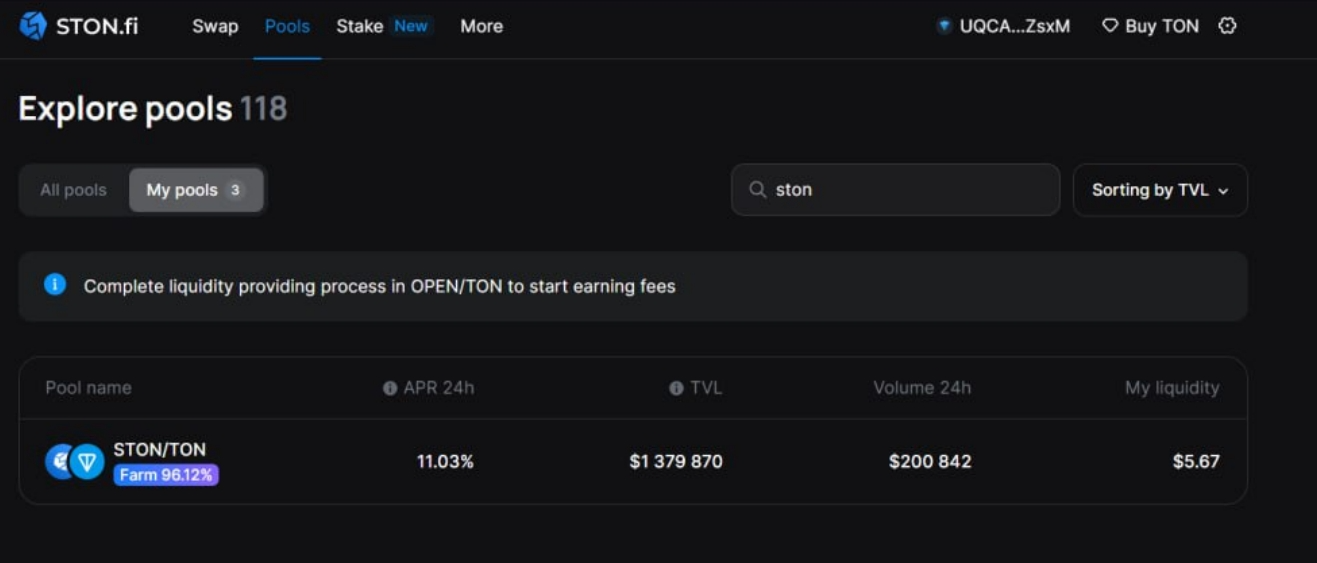Open the Stake tab
1317x563 pixels.
(x=360, y=27)
